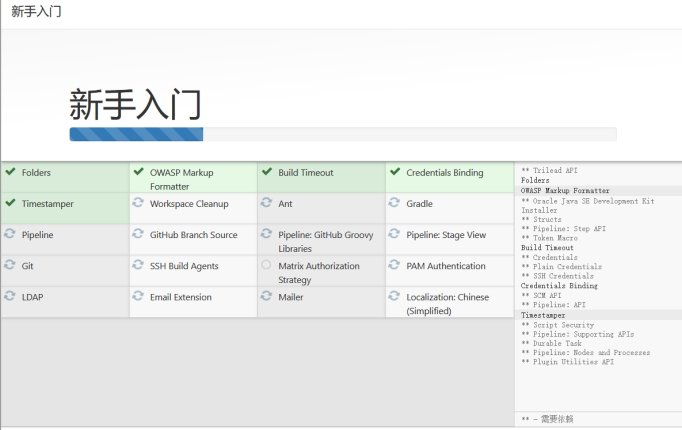This screenshot has width=682, height=430.
Task: Click the Workspace Cleanup plugin label
Action: click(189, 204)
